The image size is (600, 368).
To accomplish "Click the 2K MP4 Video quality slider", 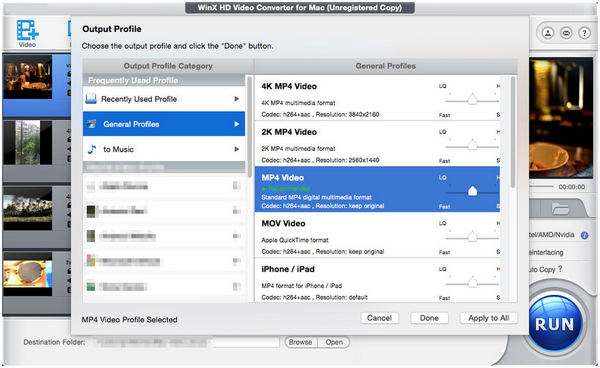I will click(x=473, y=145).
